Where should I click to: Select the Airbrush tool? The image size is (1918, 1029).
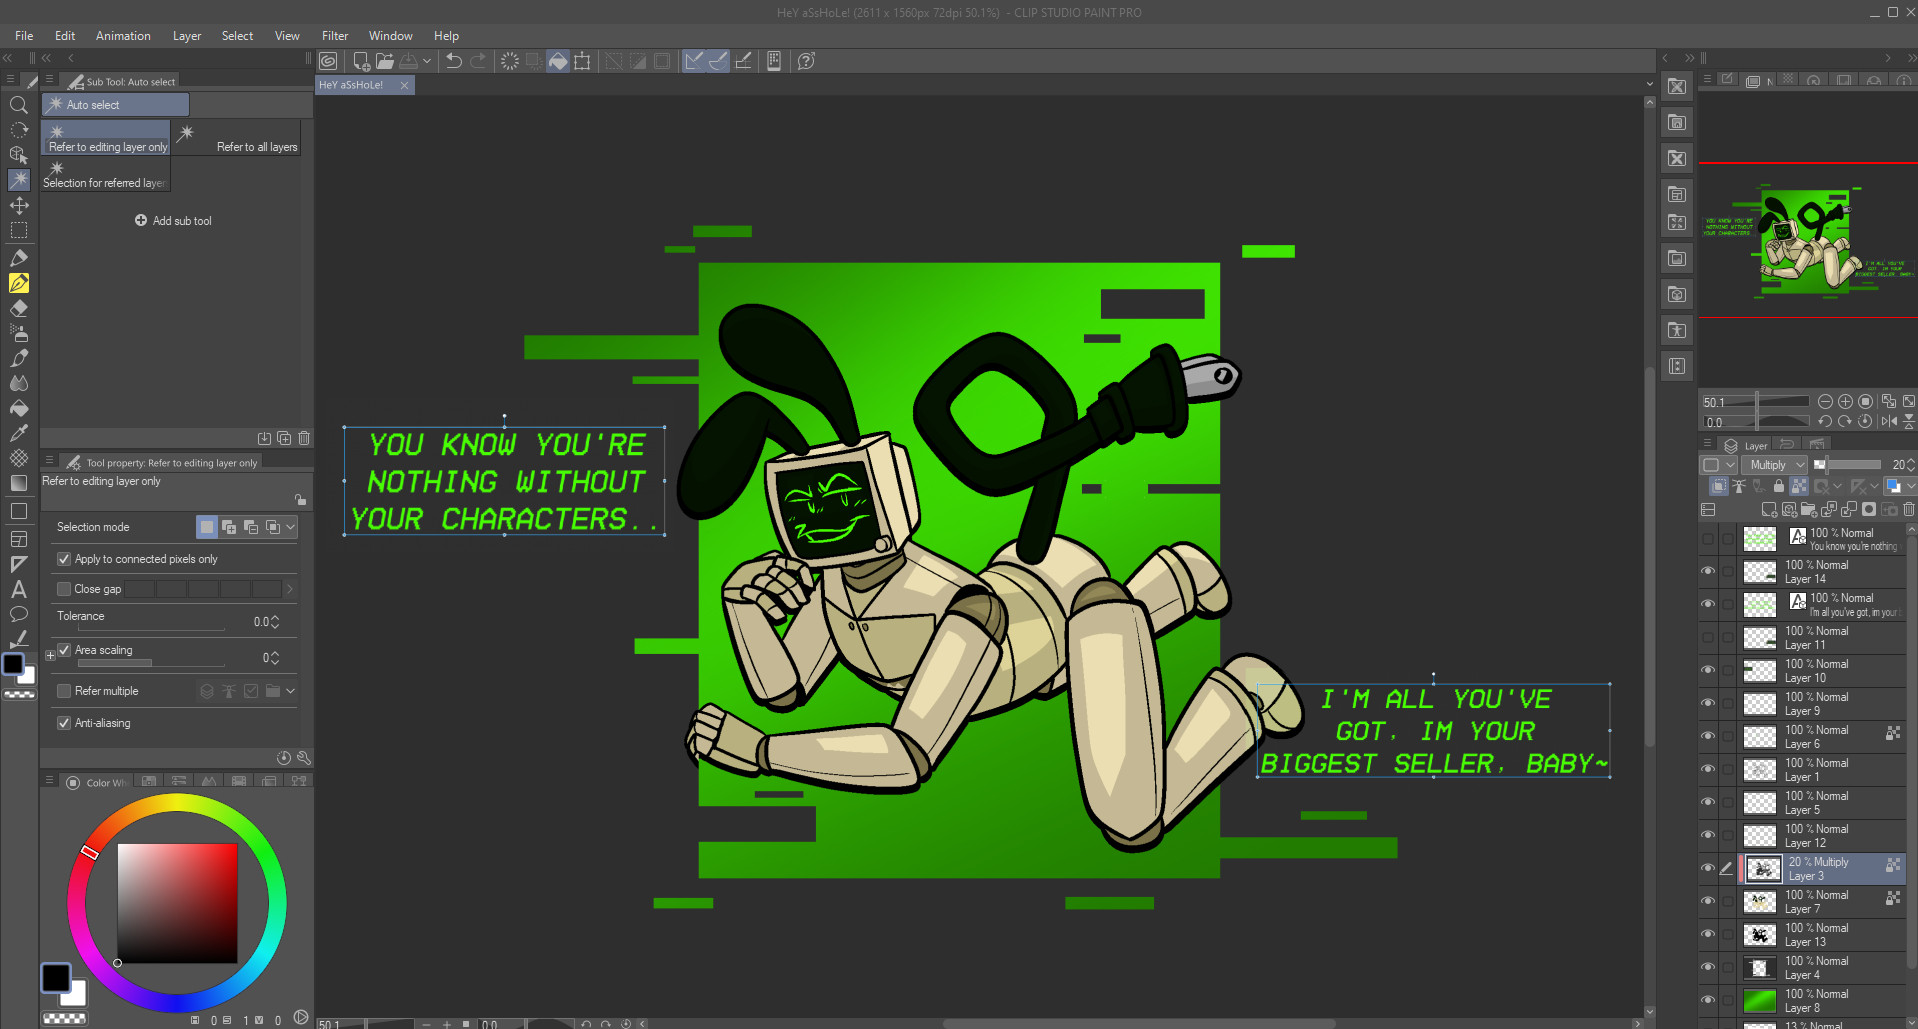pyautogui.click(x=18, y=333)
